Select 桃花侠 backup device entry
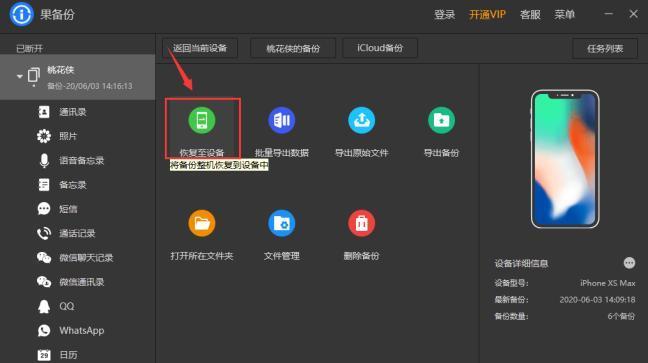The width and height of the screenshot is (648, 363). [78, 77]
